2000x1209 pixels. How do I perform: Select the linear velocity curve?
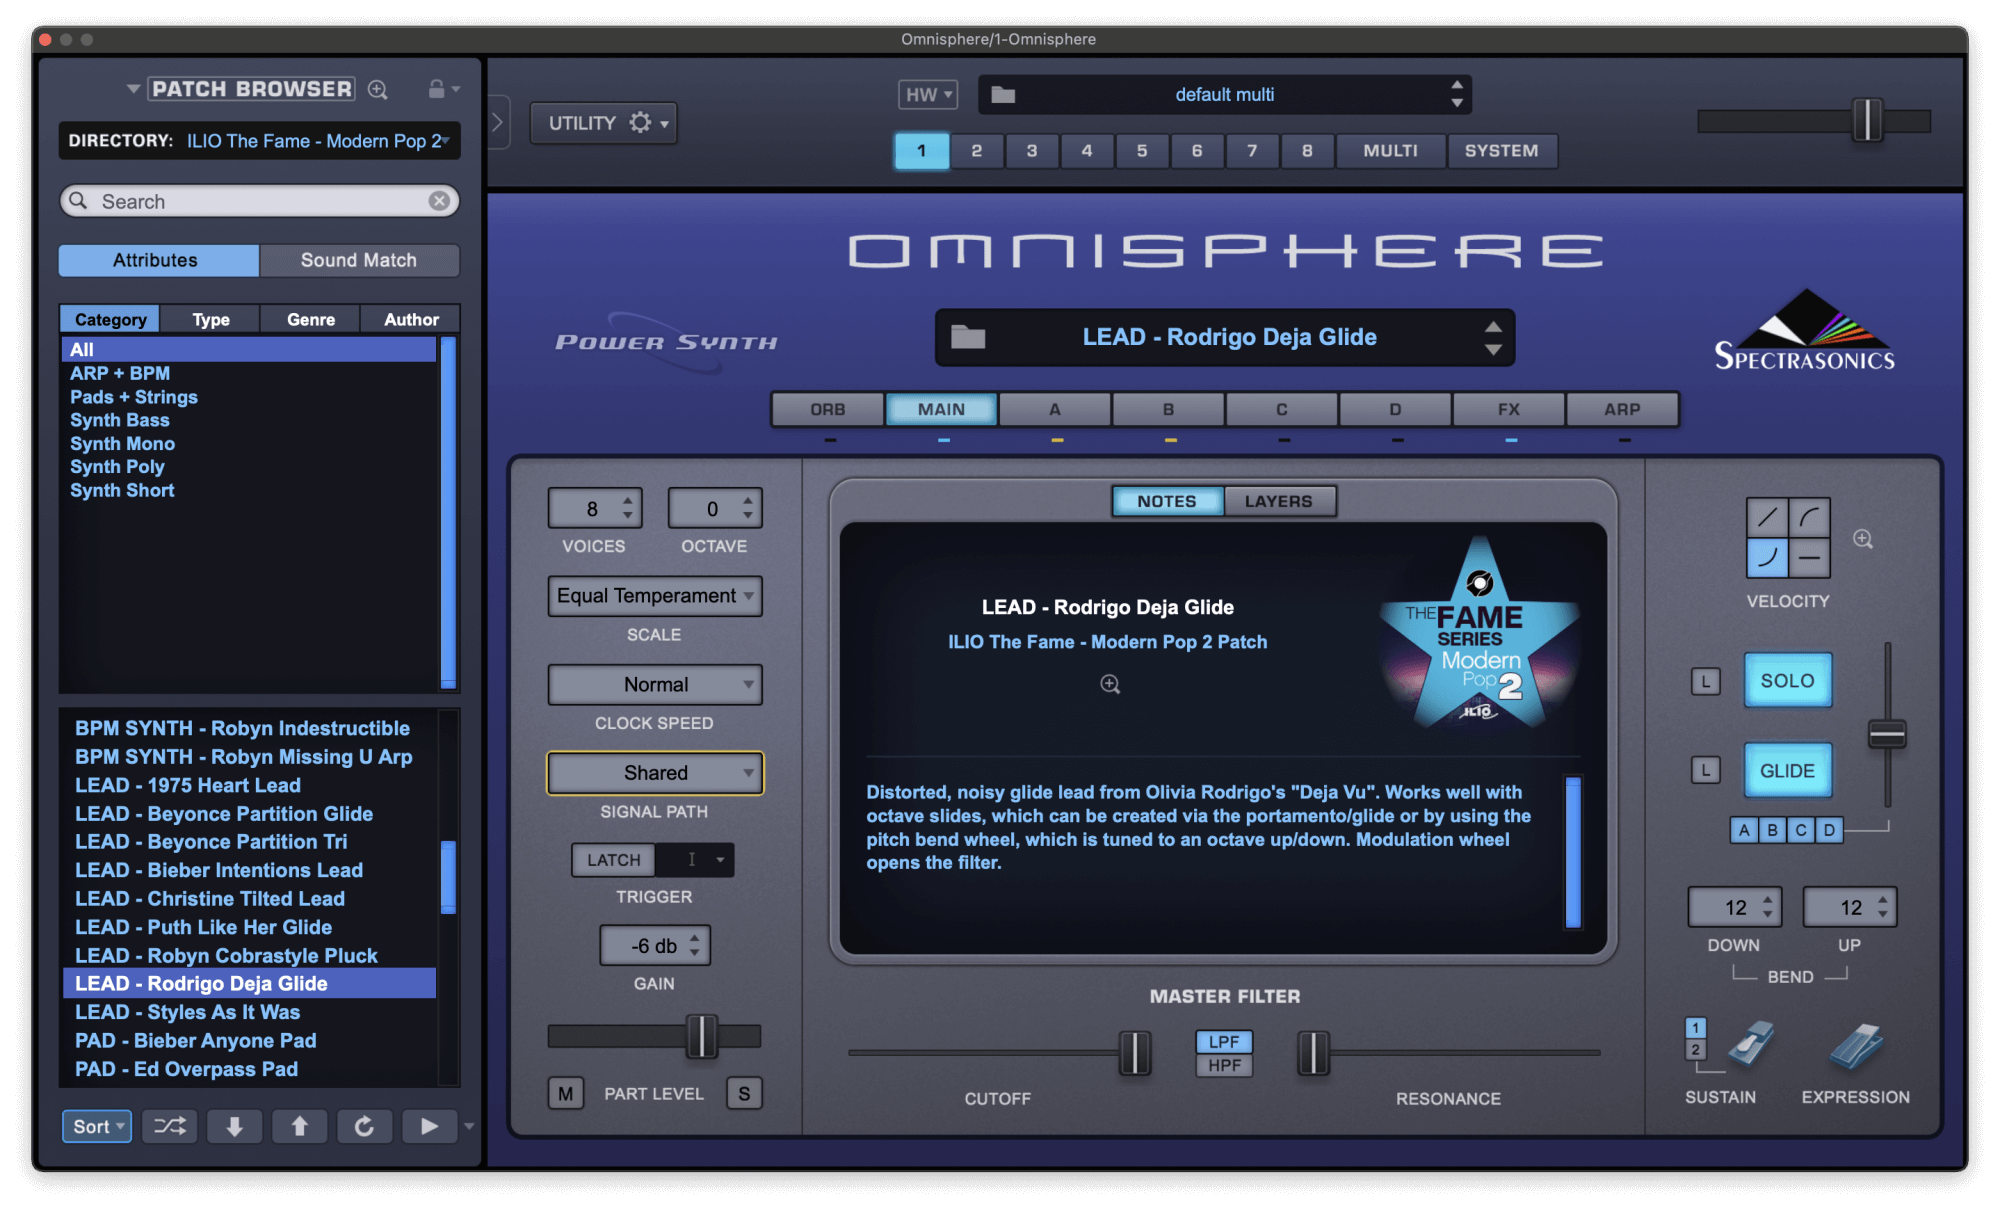pyautogui.click(x=1767, y=518)
